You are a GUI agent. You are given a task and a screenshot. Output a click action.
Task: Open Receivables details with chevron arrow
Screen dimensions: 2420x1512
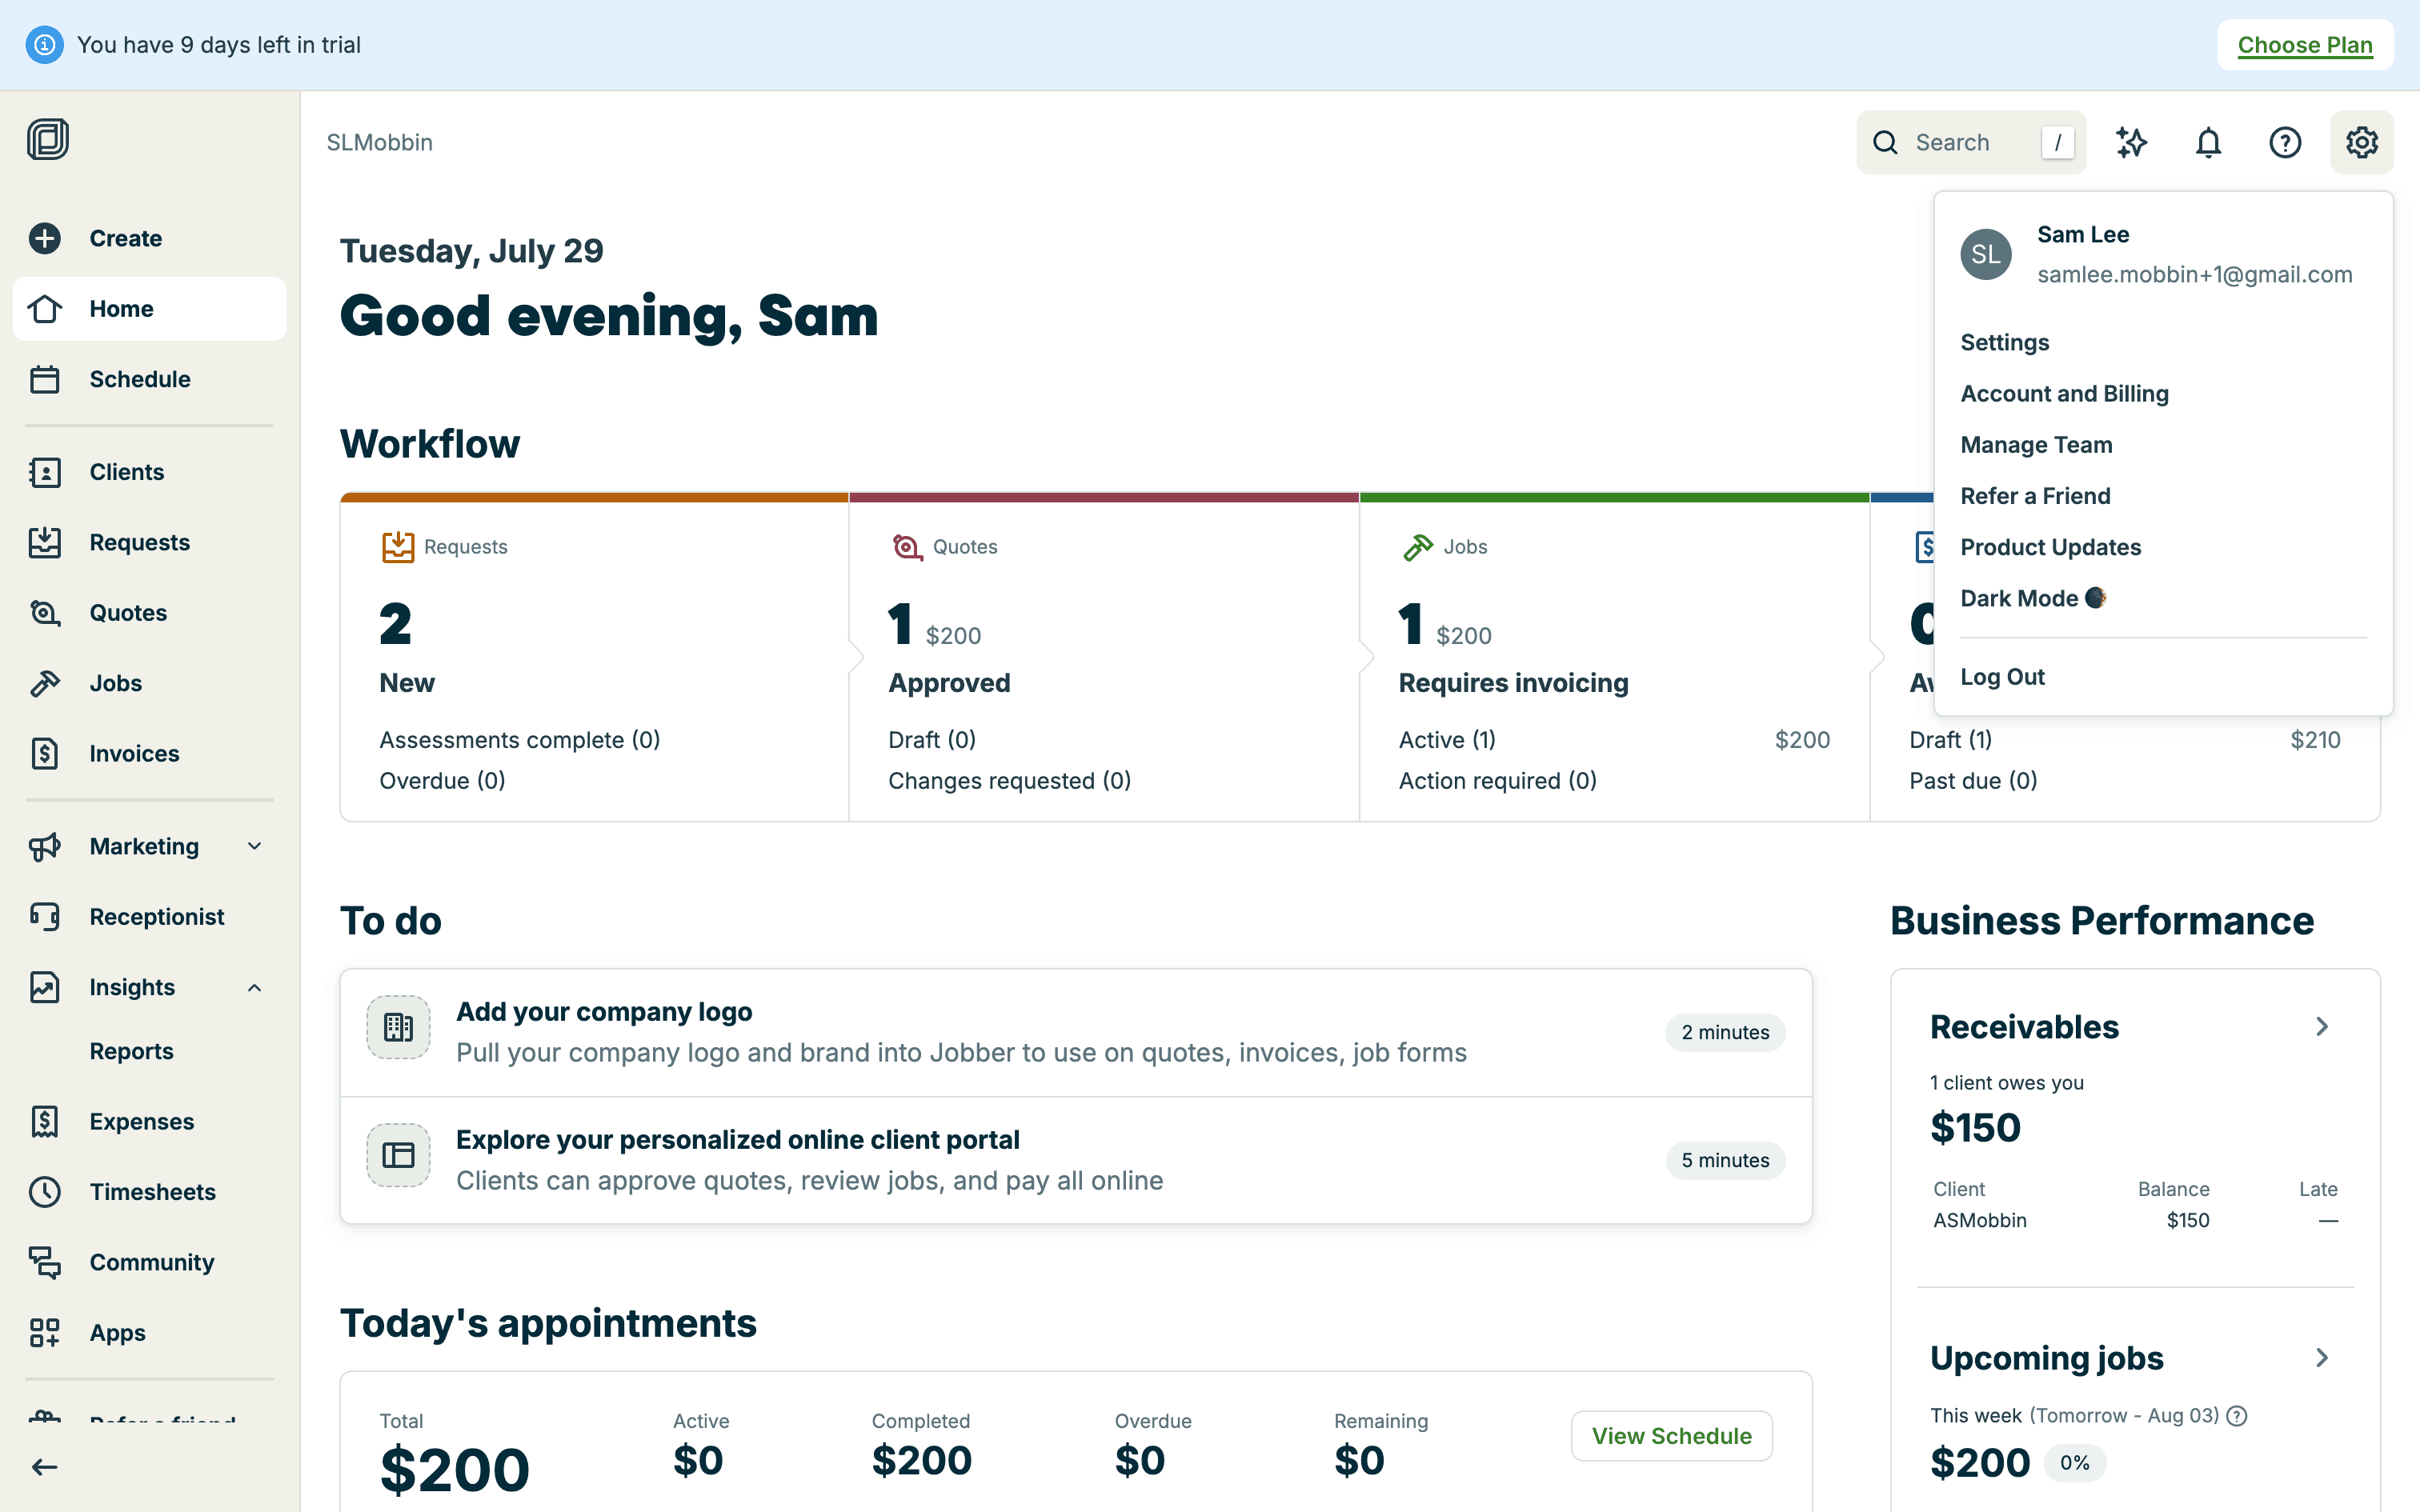tap(2322, 1027)
